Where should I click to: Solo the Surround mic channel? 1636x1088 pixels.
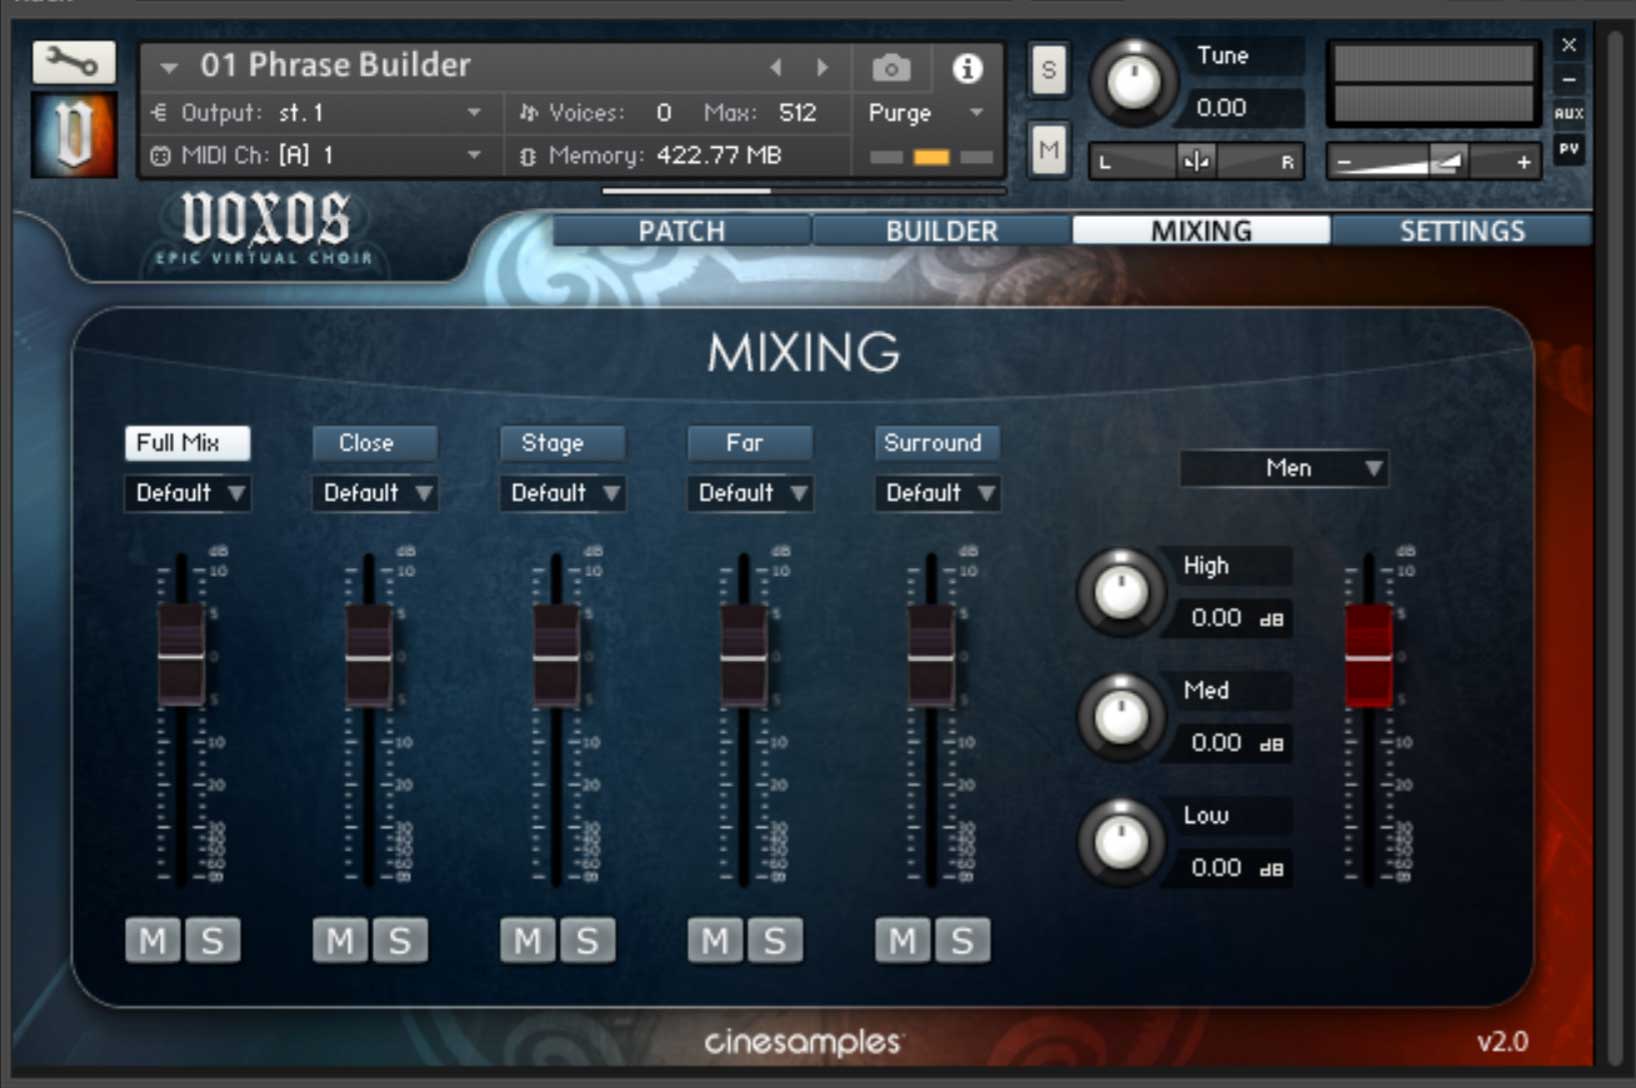coord(963,939)
